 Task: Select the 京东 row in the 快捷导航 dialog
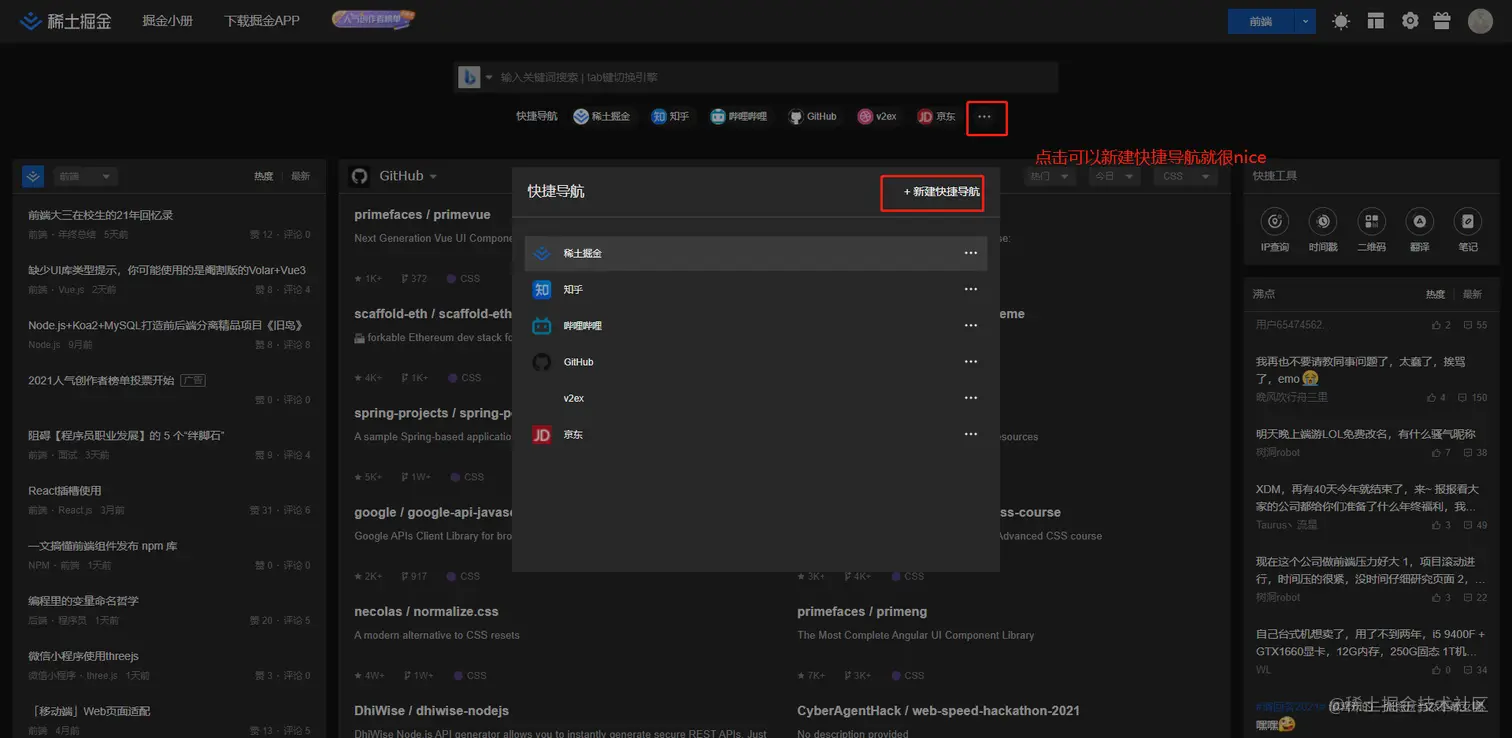755,435
